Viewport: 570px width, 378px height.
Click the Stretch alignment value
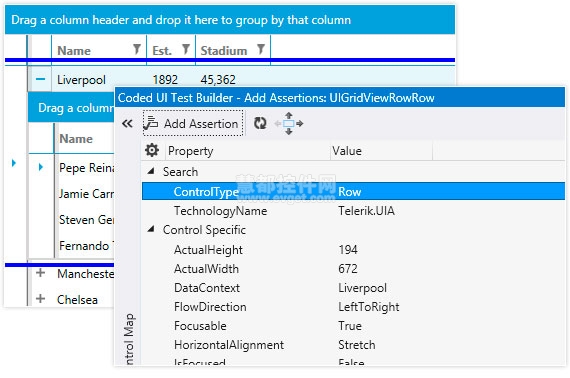click(x=357, y=345)
